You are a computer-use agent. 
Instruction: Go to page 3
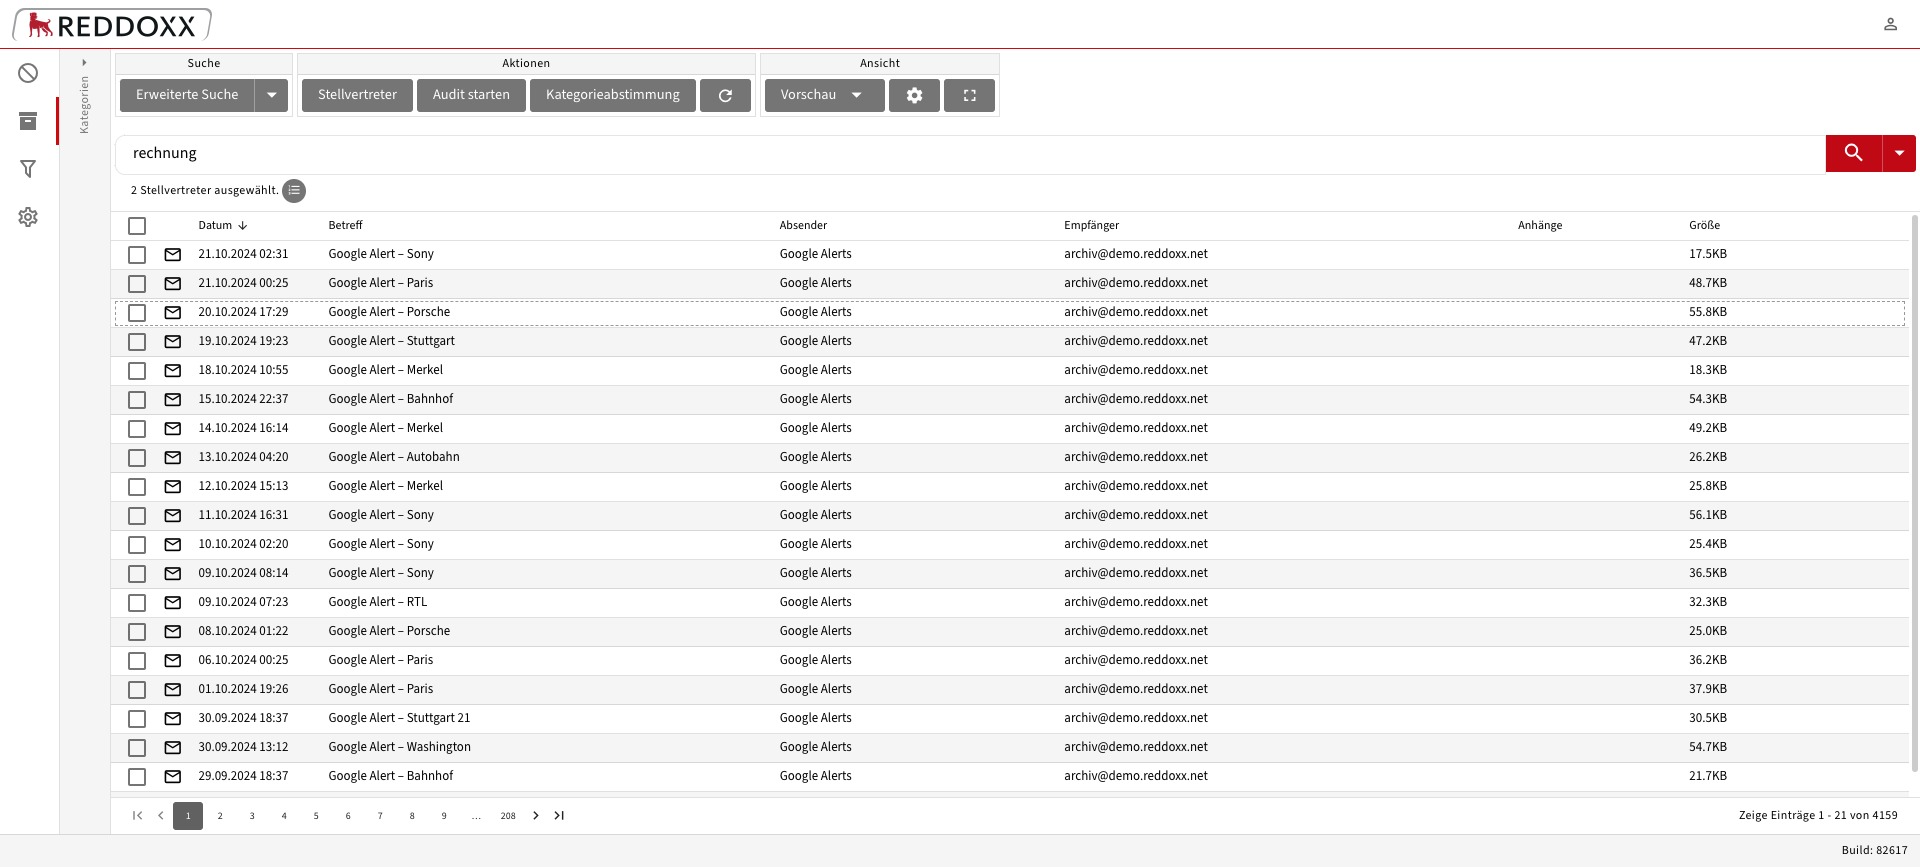[252, 816]
